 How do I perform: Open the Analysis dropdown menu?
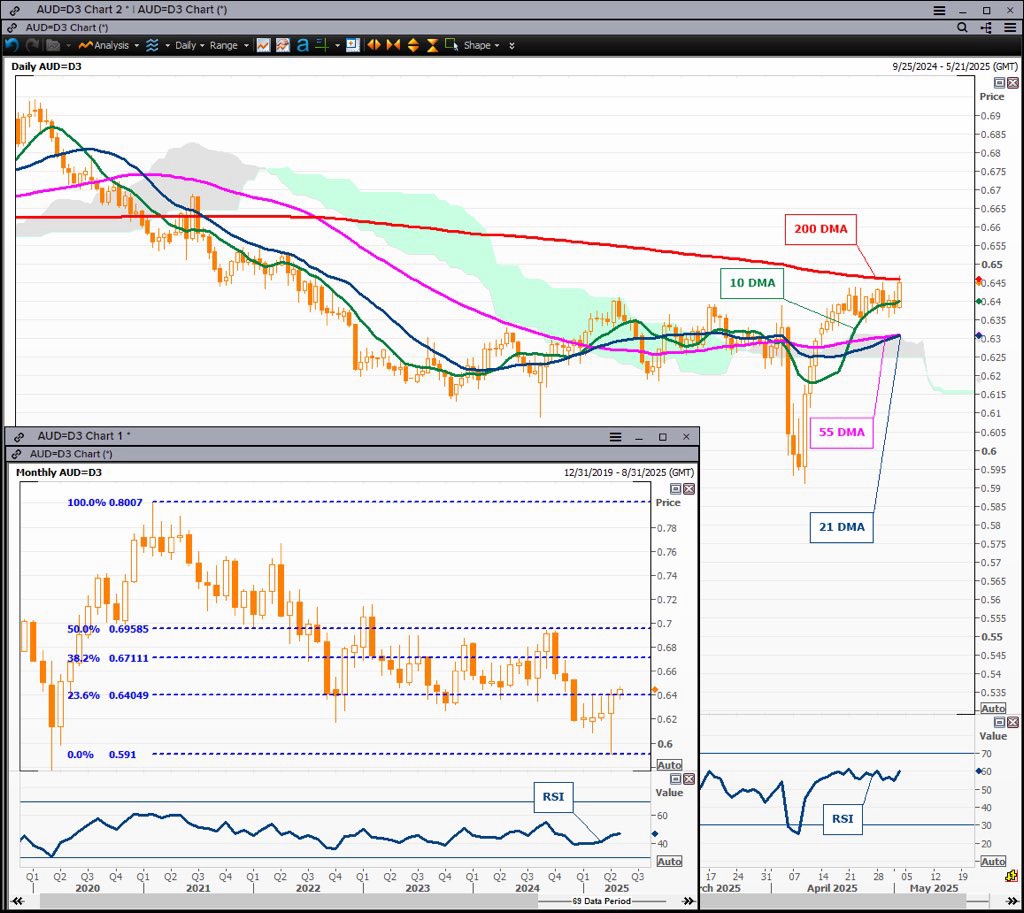point(111,45)
